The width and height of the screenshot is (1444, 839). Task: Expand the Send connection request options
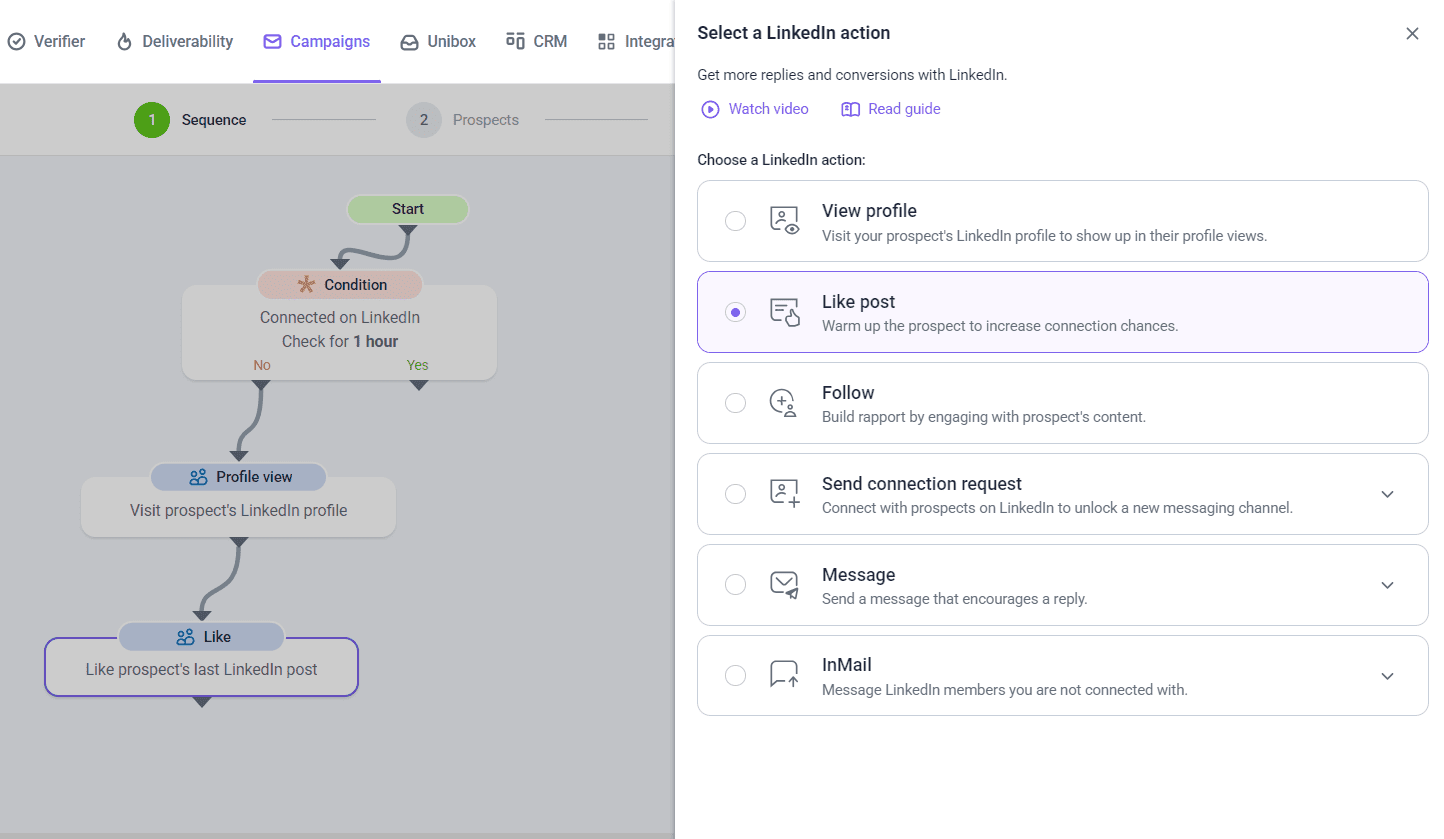coord(1387,494)
